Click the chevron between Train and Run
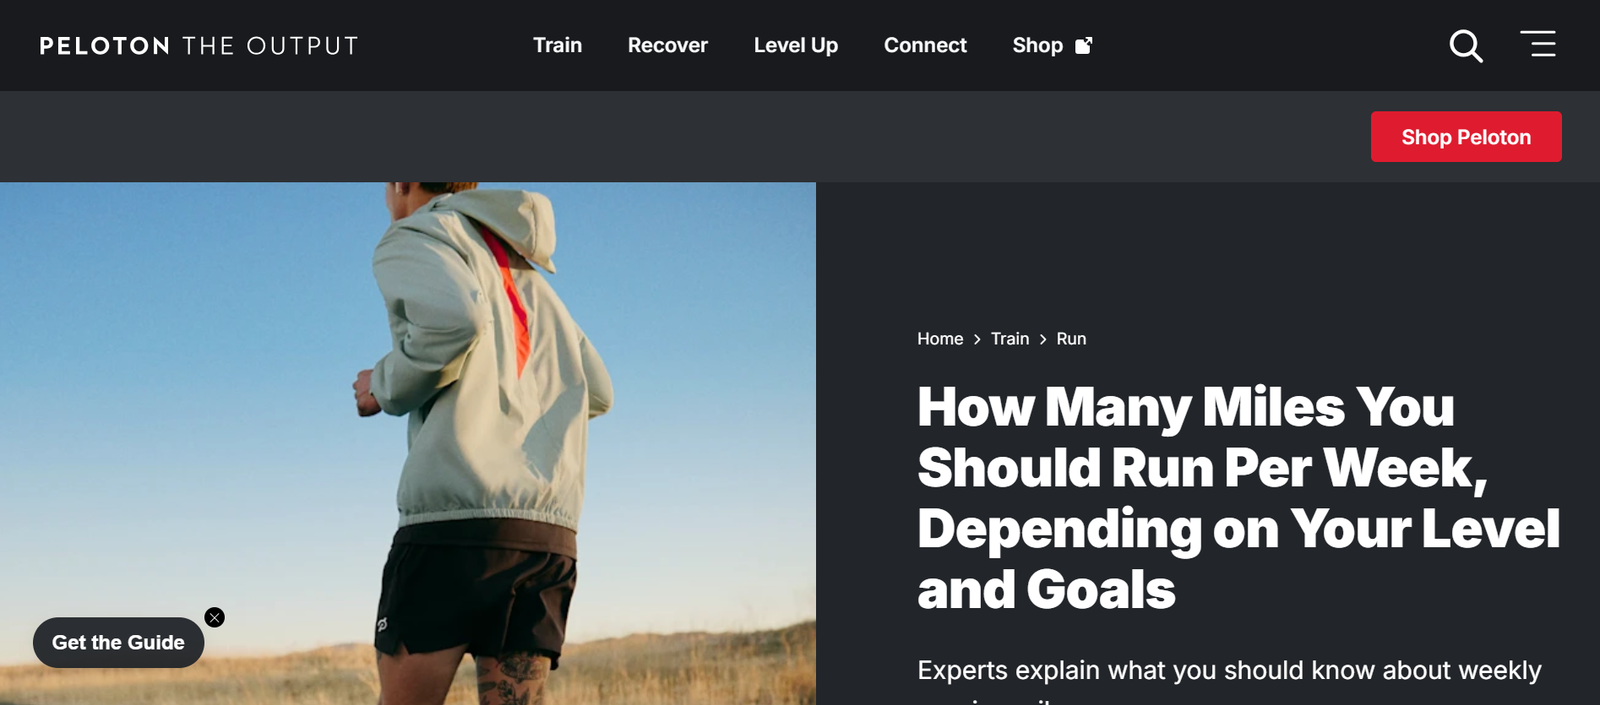 tap(1043, 340)
